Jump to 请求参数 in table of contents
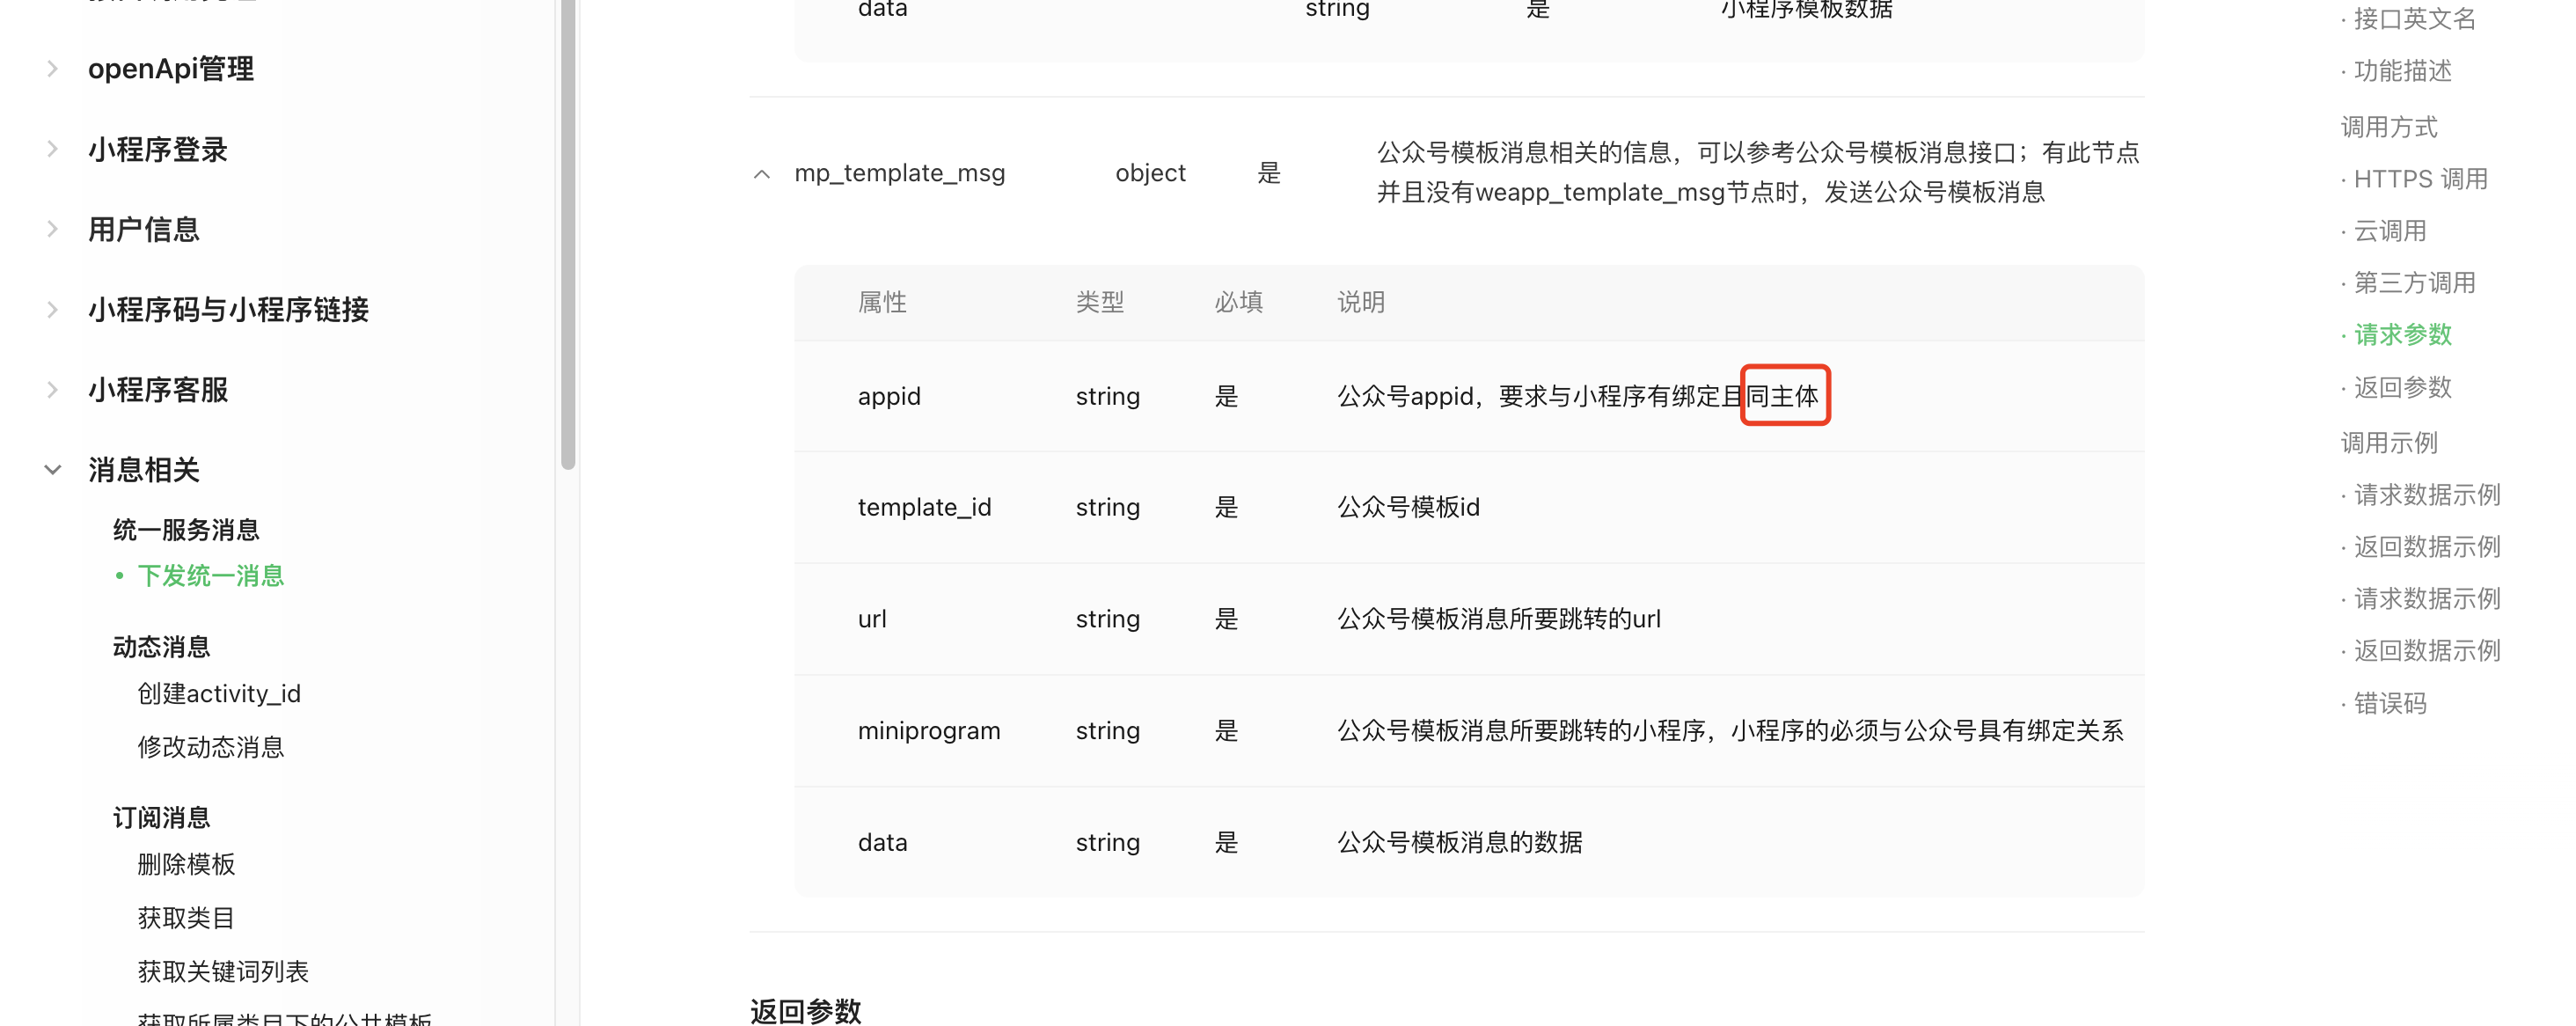 click(2402, 335)
